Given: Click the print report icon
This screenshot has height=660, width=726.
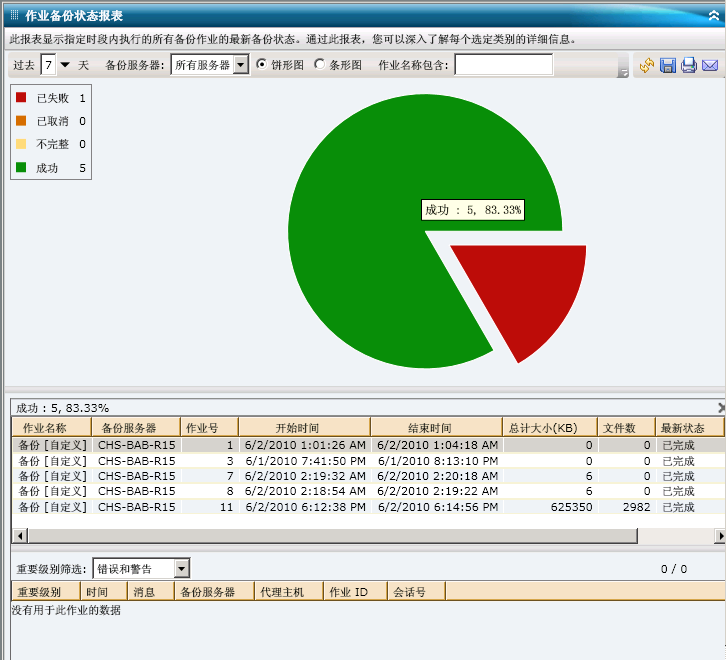Looking at the screenshot, I should tap(689, 65).
